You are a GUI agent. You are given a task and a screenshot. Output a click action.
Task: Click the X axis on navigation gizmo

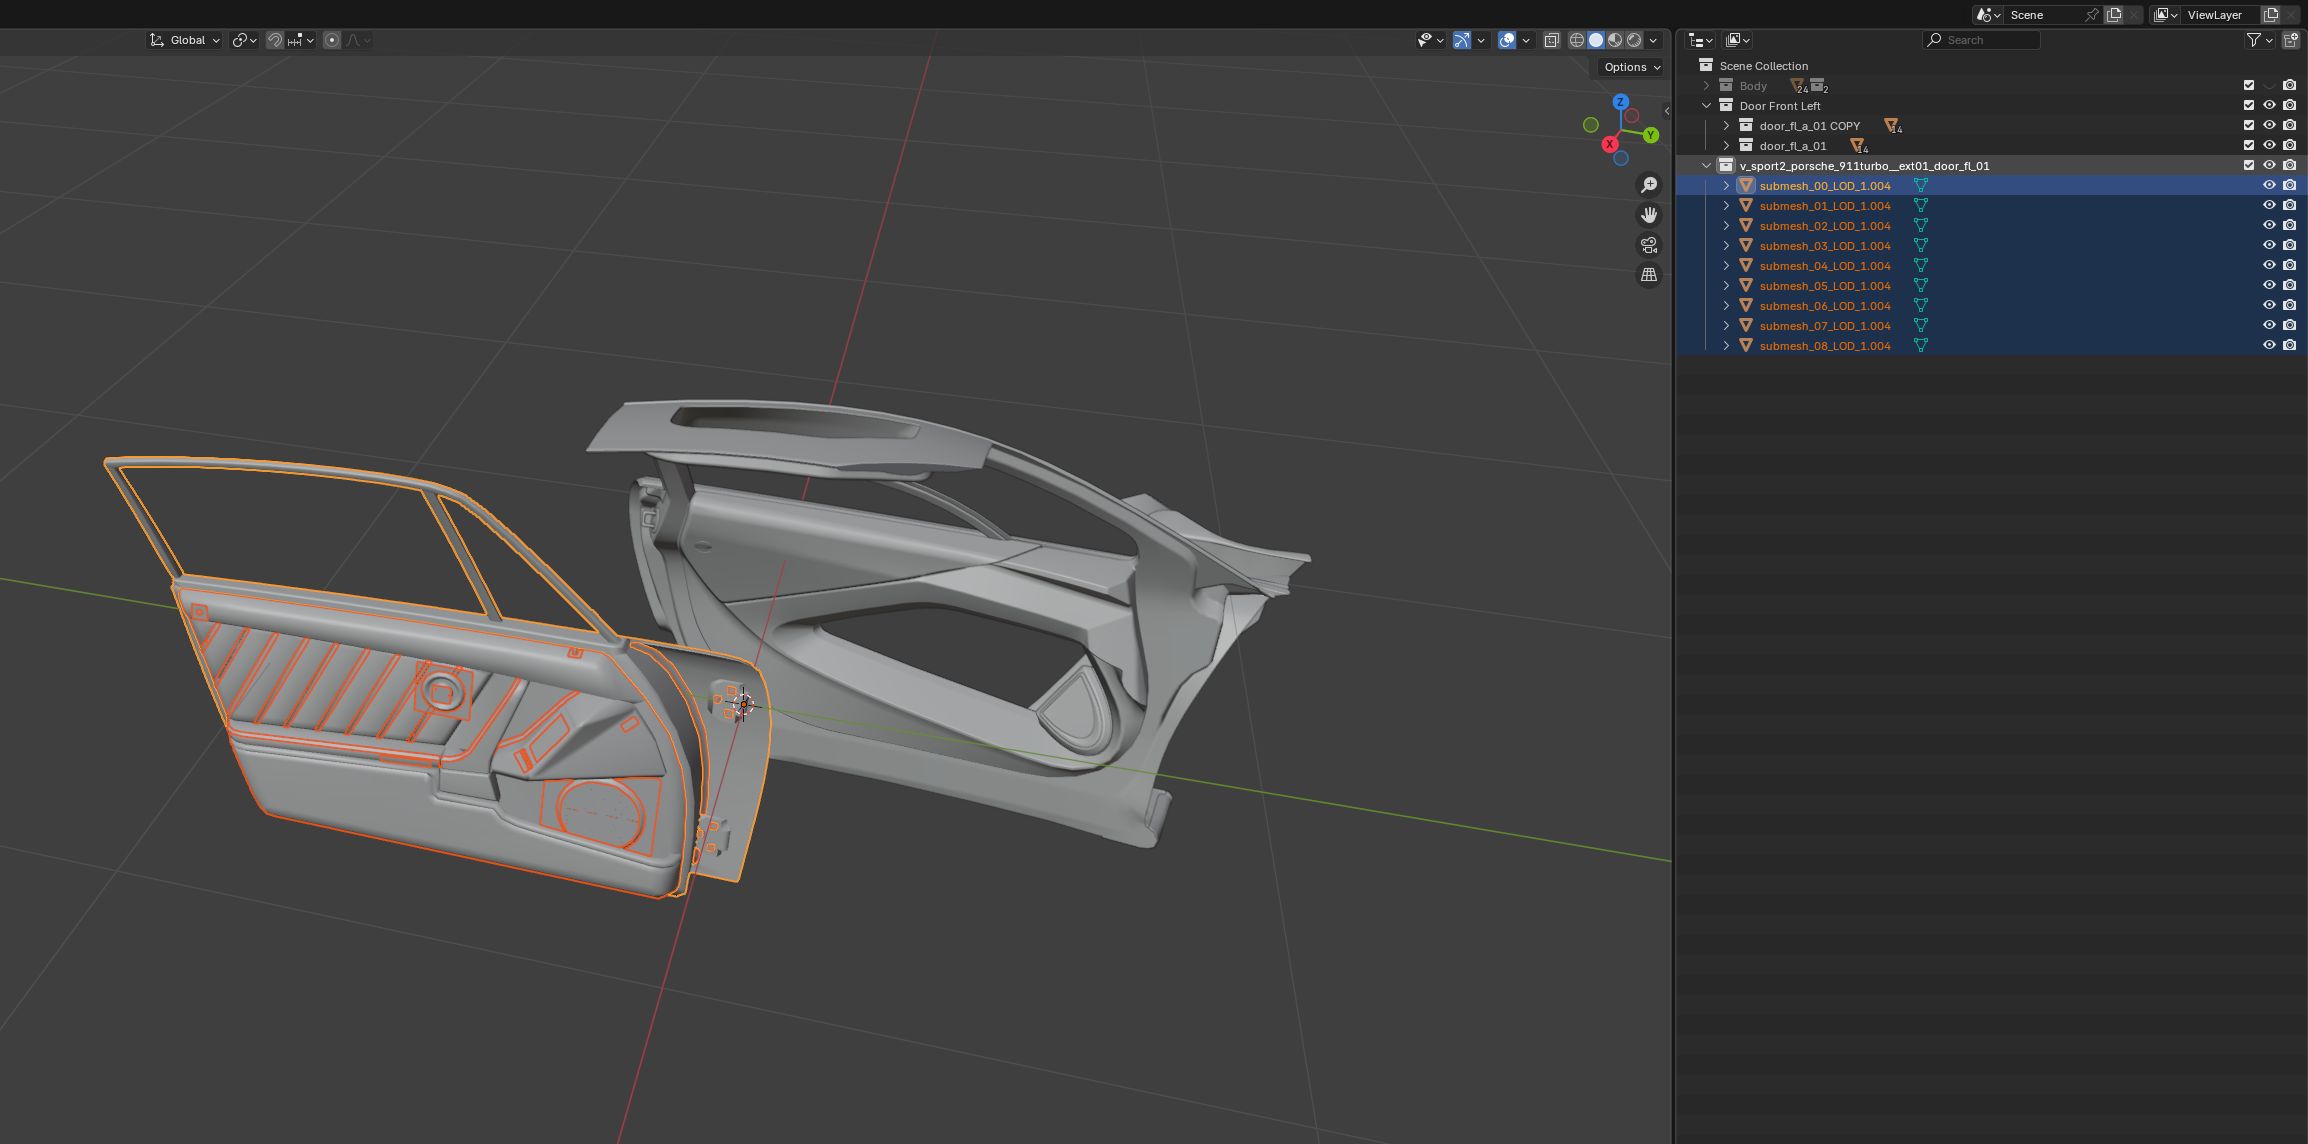click(1609, 145)
